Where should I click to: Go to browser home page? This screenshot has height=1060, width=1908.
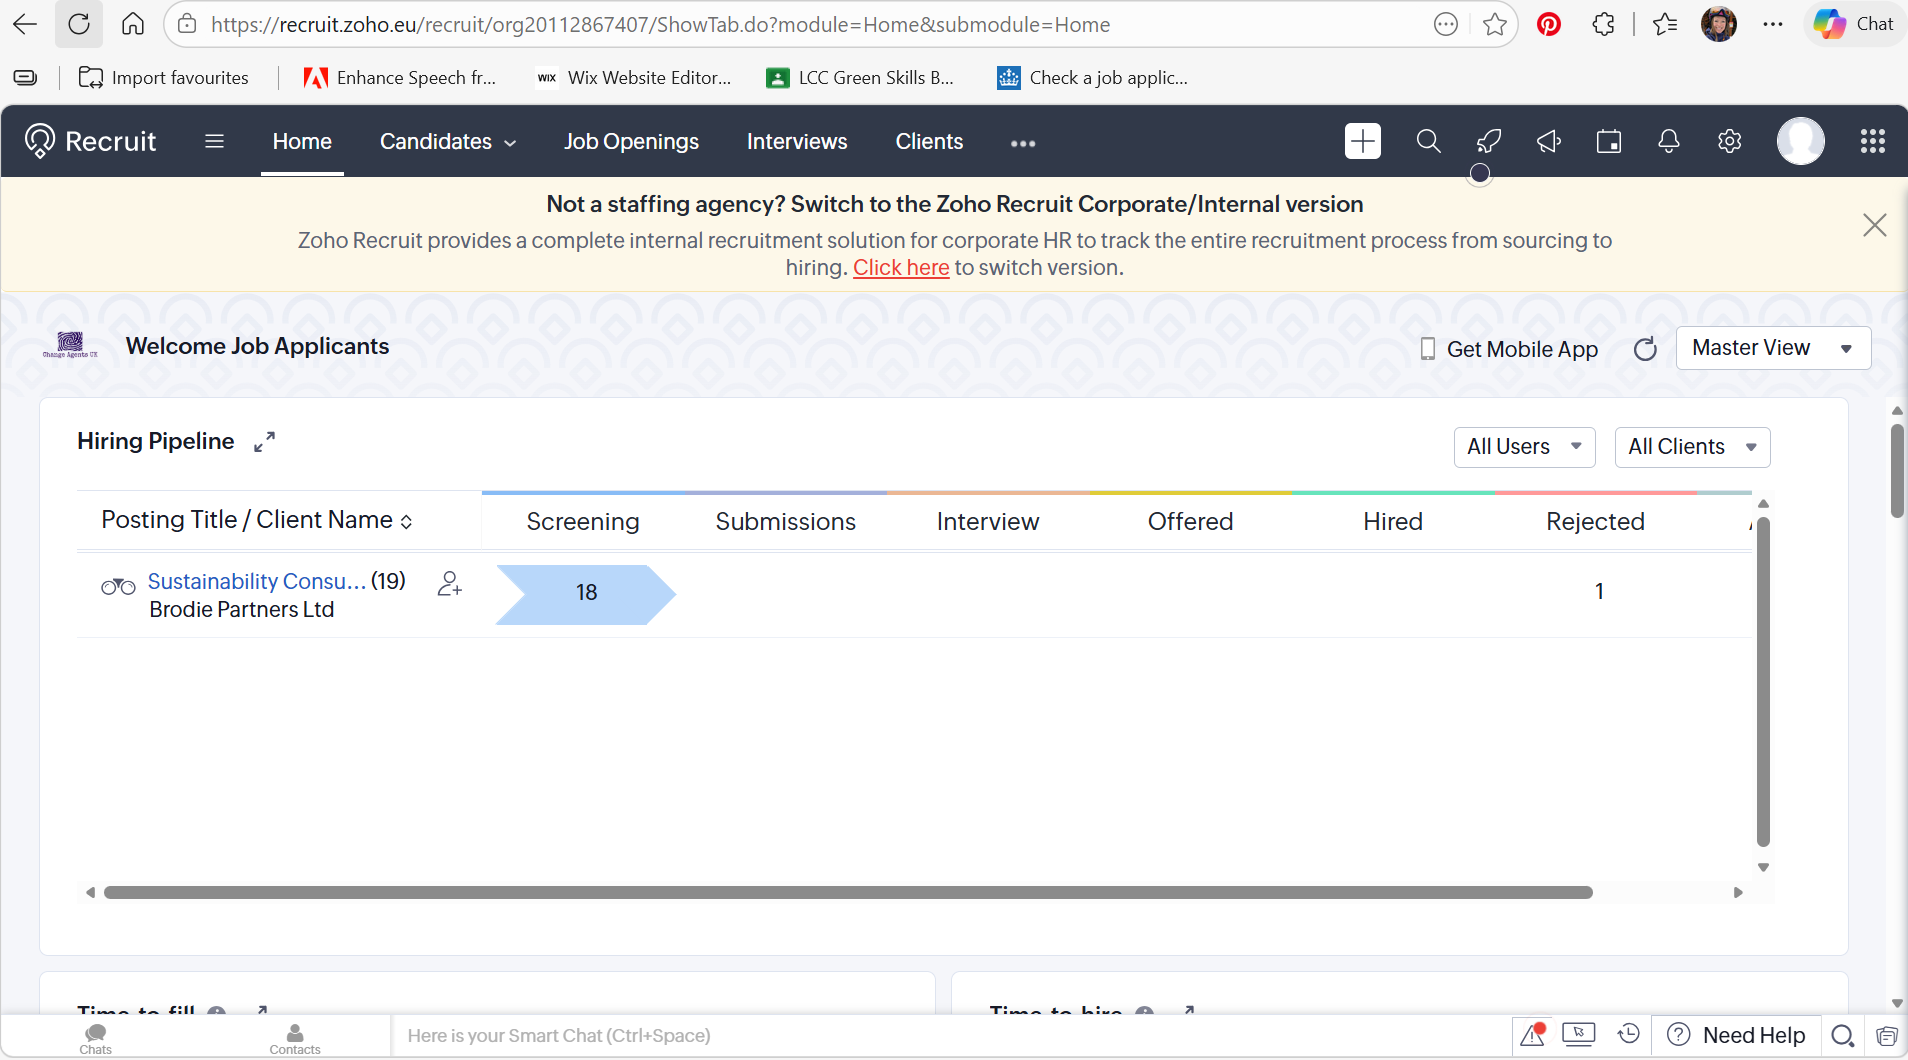(x=133, y=24)
